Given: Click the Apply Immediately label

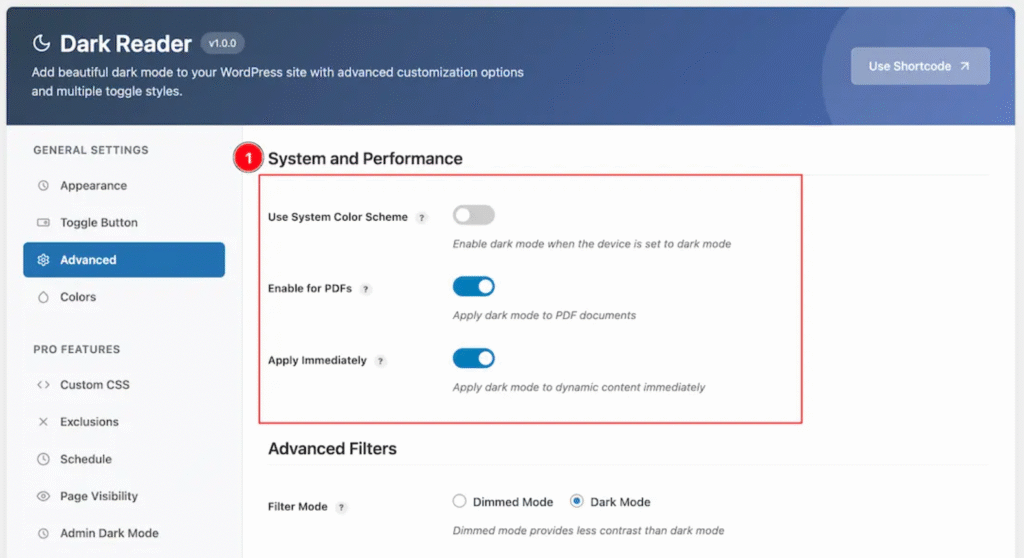Looking at the screenshot, I should [x=317, y=361].
